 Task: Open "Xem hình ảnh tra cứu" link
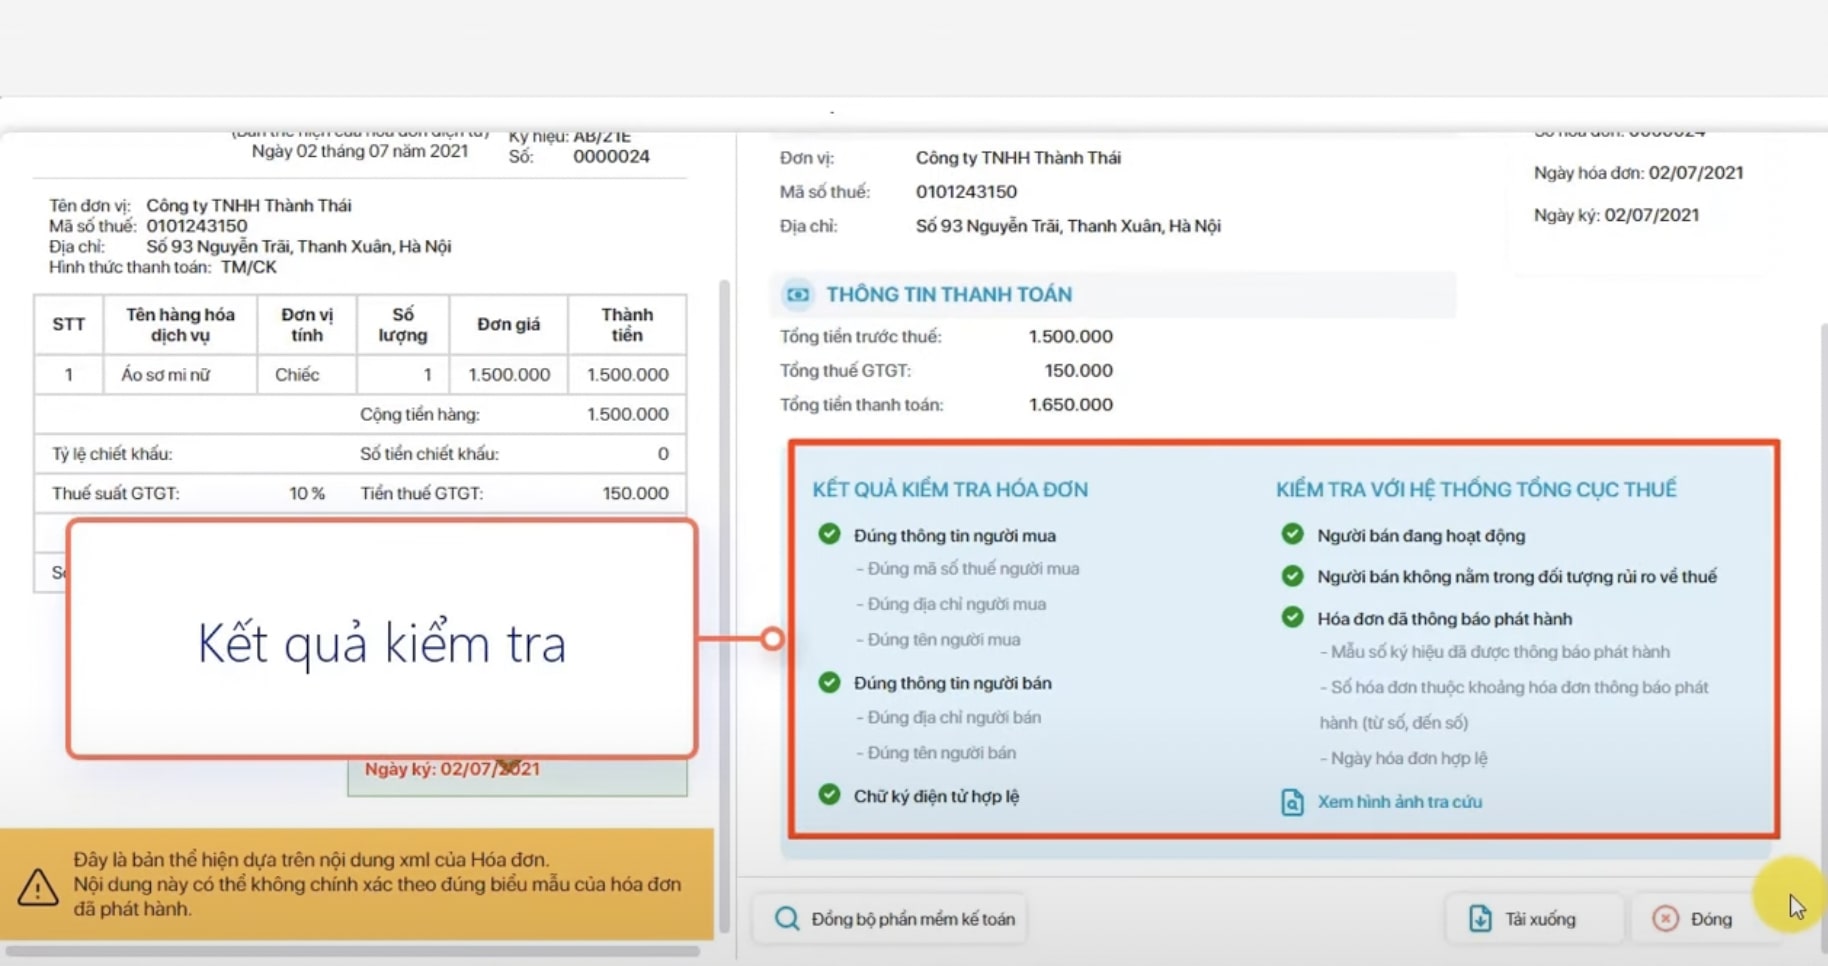click(1398, 801)
